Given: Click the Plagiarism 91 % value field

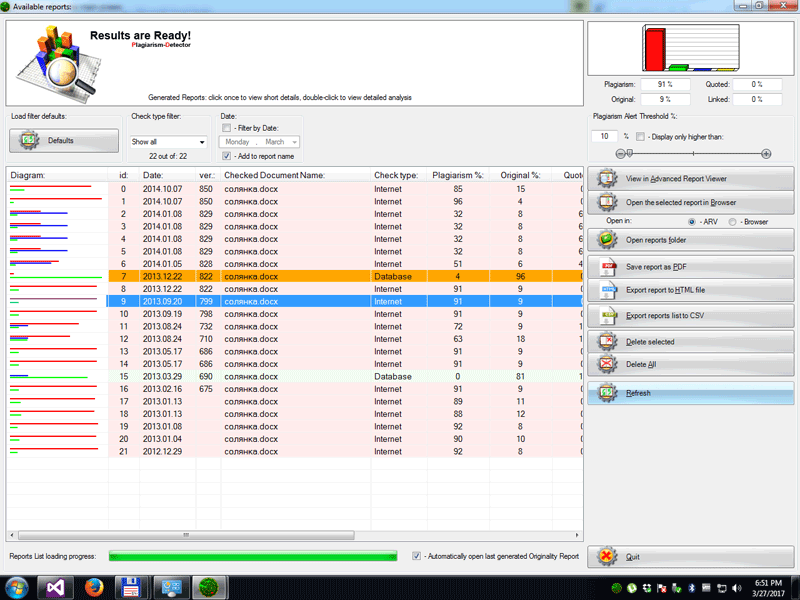Looking at the screenshot, I should pyautogui.click(x=665, y=84).
